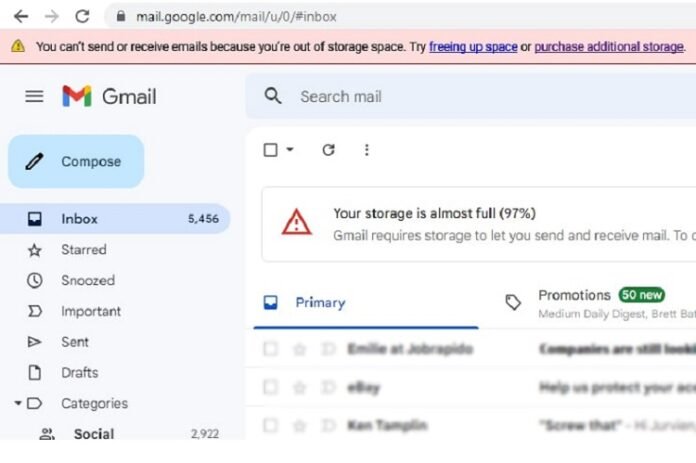696x463 pixels.
Task: Click the Gmail logo
Action: [109, 96]
